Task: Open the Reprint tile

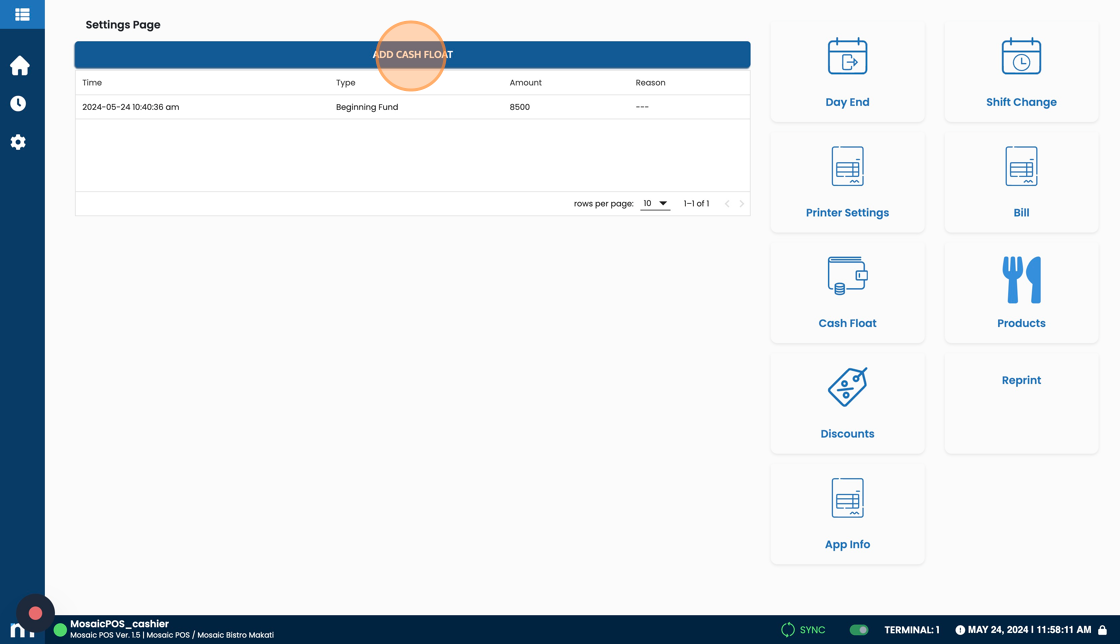Action: [x=1021, y=403]
